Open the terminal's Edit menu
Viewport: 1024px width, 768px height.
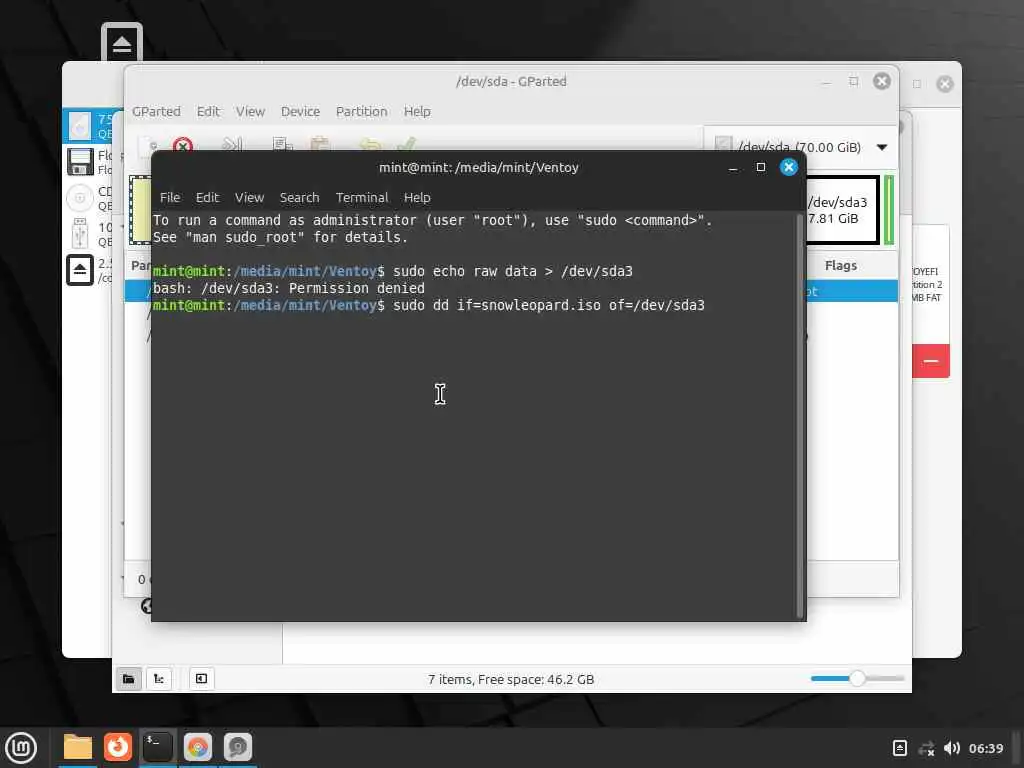click(x=207, y=197)
